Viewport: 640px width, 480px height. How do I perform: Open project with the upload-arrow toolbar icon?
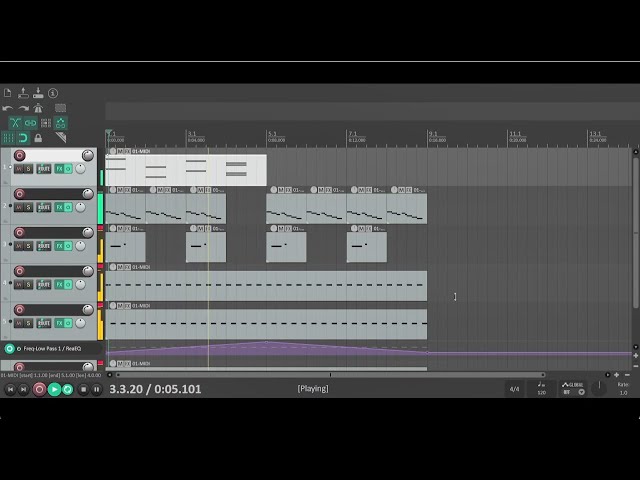(x=23, y=93)
